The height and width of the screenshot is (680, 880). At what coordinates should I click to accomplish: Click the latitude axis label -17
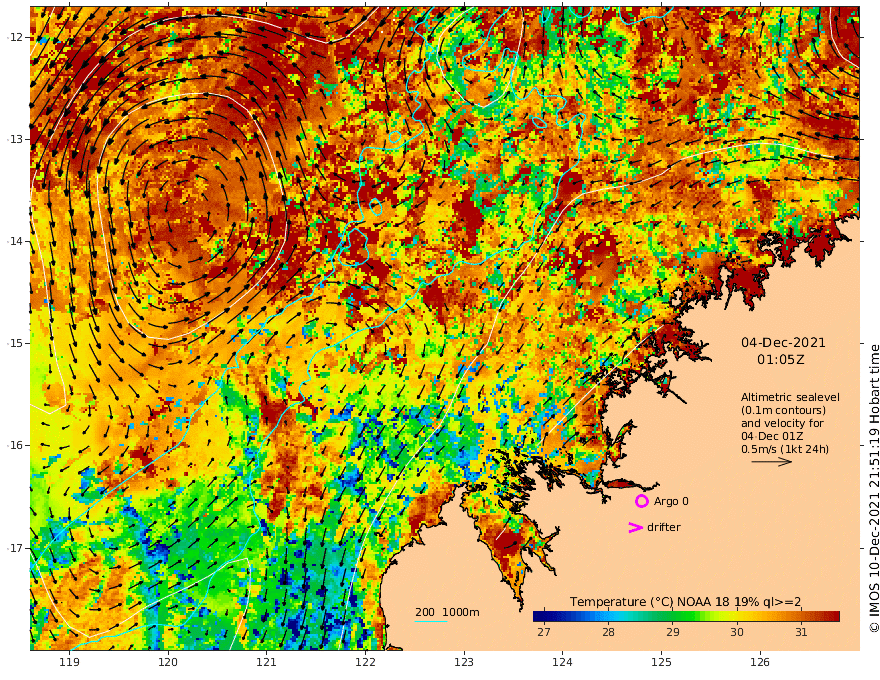click(14, 547)
